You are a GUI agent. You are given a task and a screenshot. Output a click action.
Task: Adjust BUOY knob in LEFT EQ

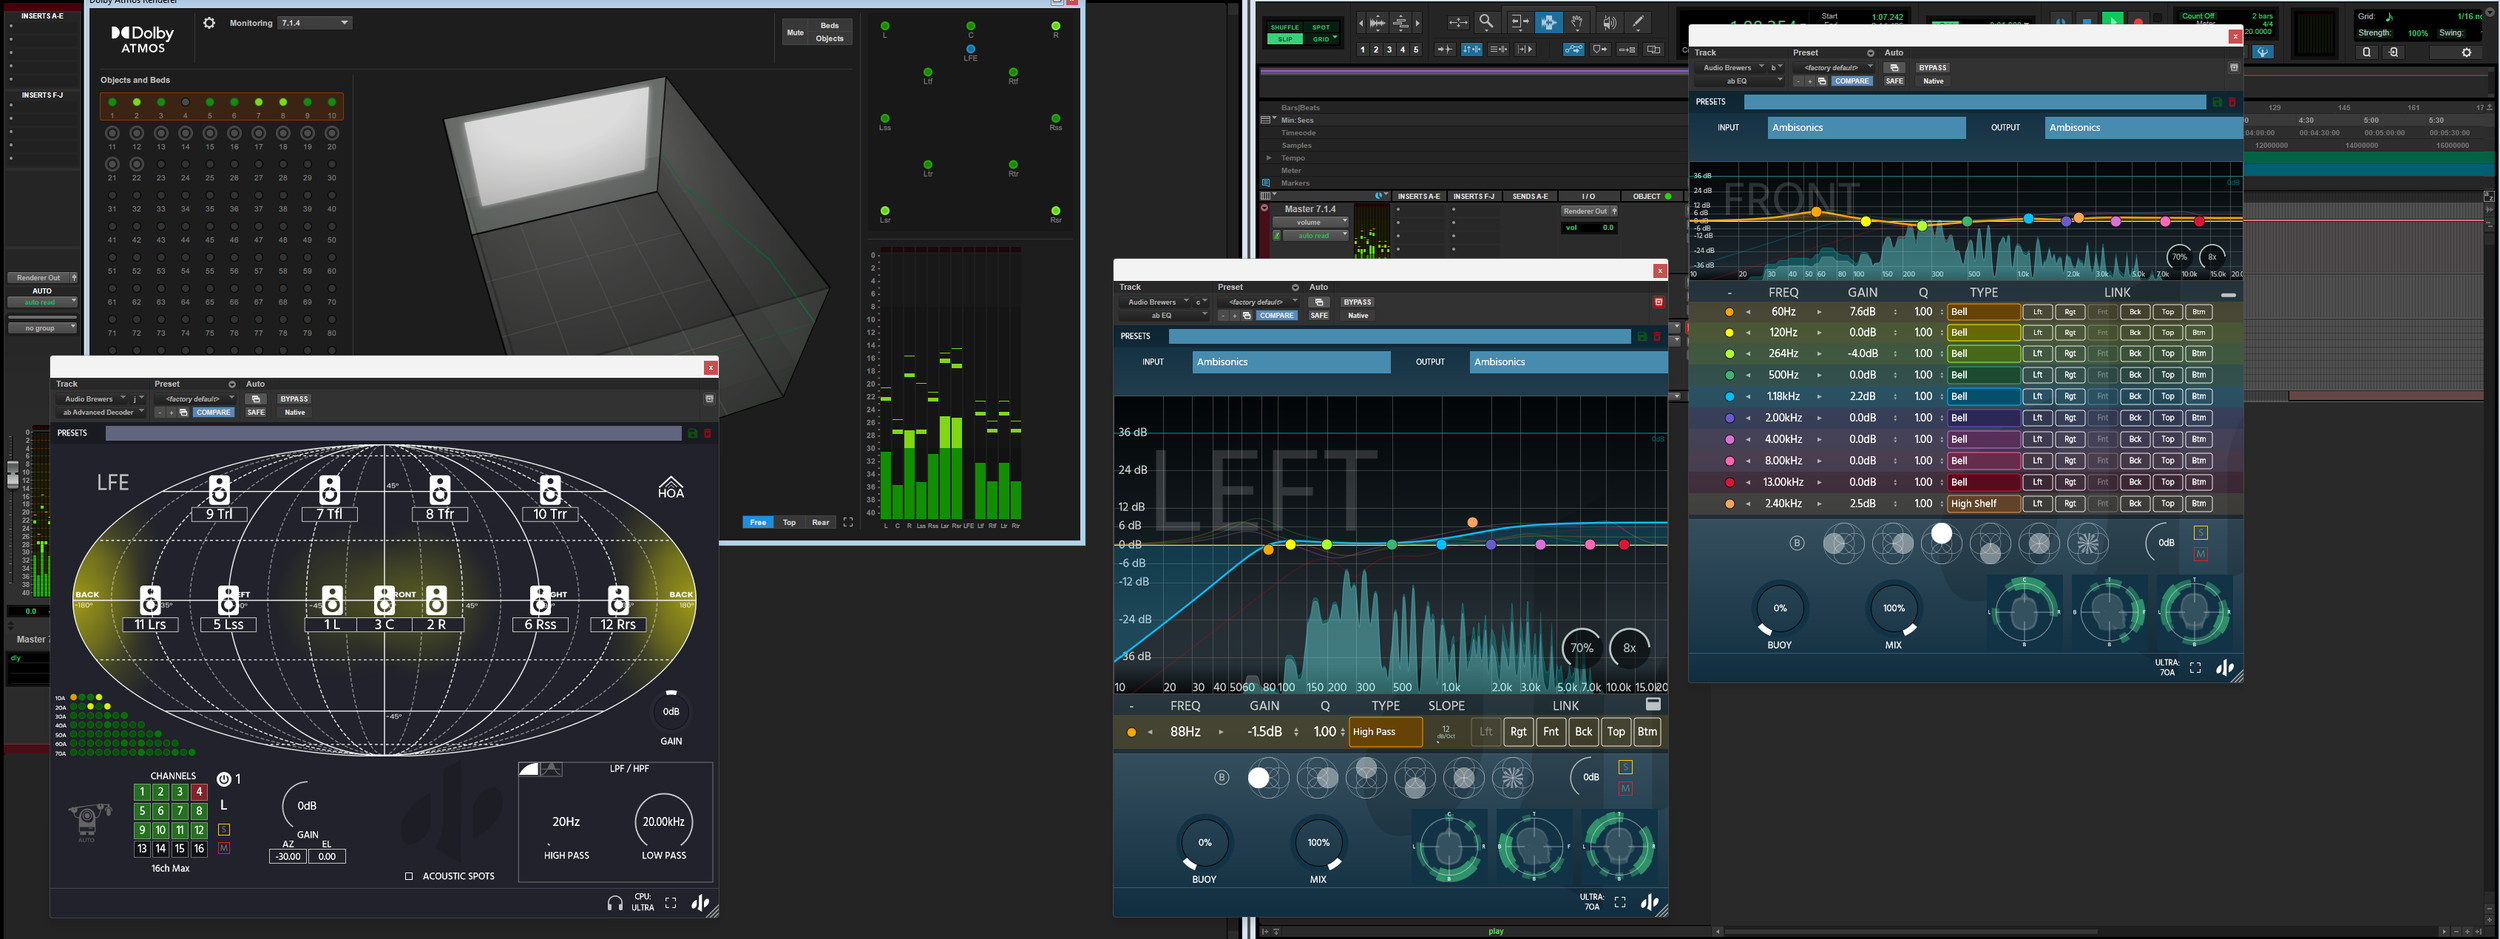coord(1204,843)
